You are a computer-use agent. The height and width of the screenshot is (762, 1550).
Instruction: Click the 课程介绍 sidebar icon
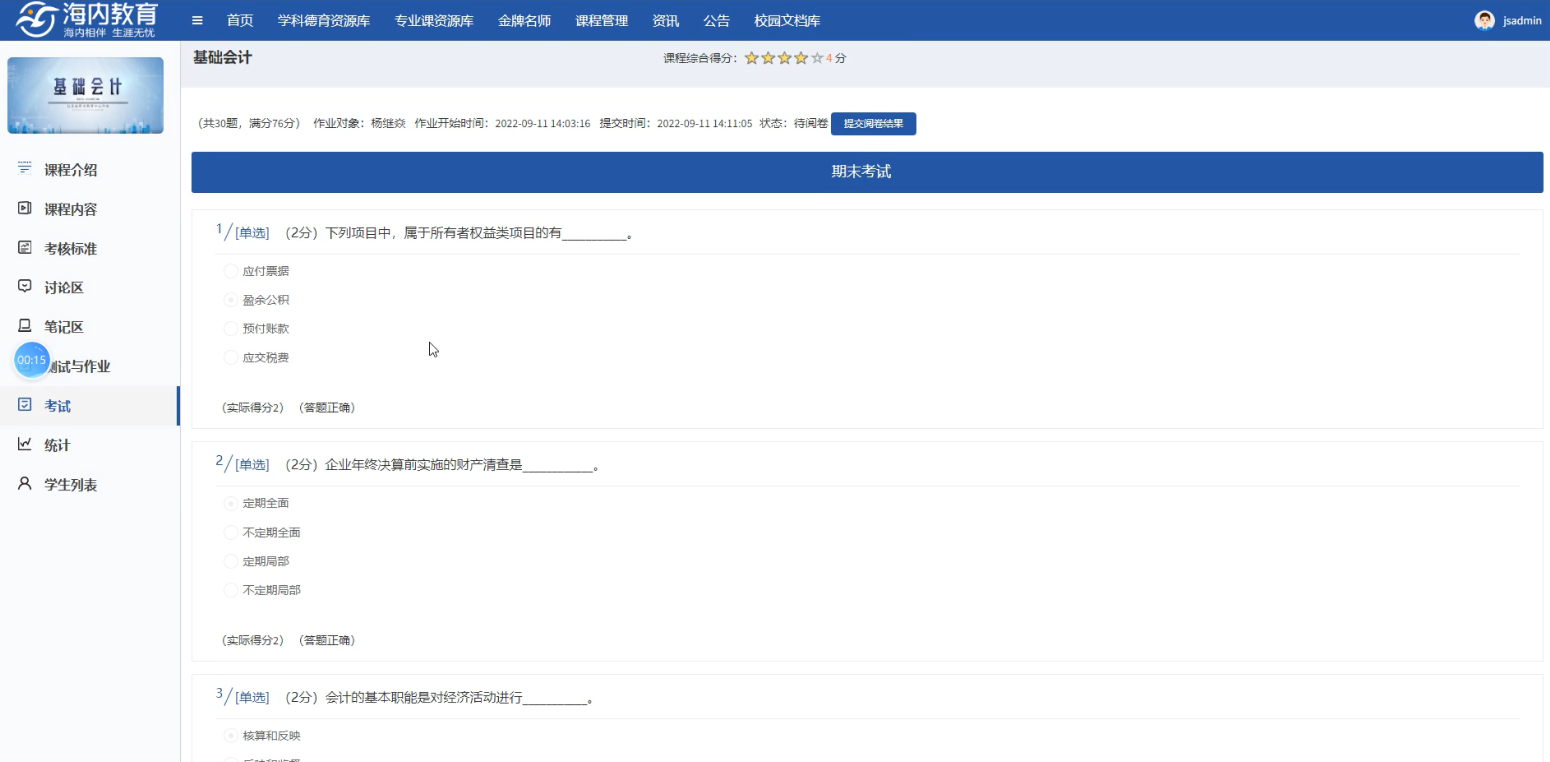tap(25, 169)
